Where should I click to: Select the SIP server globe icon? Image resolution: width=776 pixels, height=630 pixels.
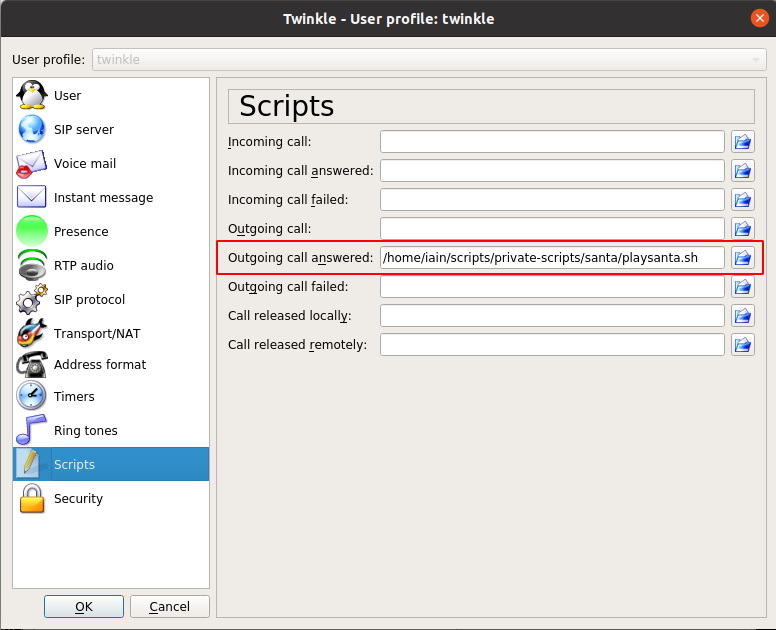pos(32,129)
